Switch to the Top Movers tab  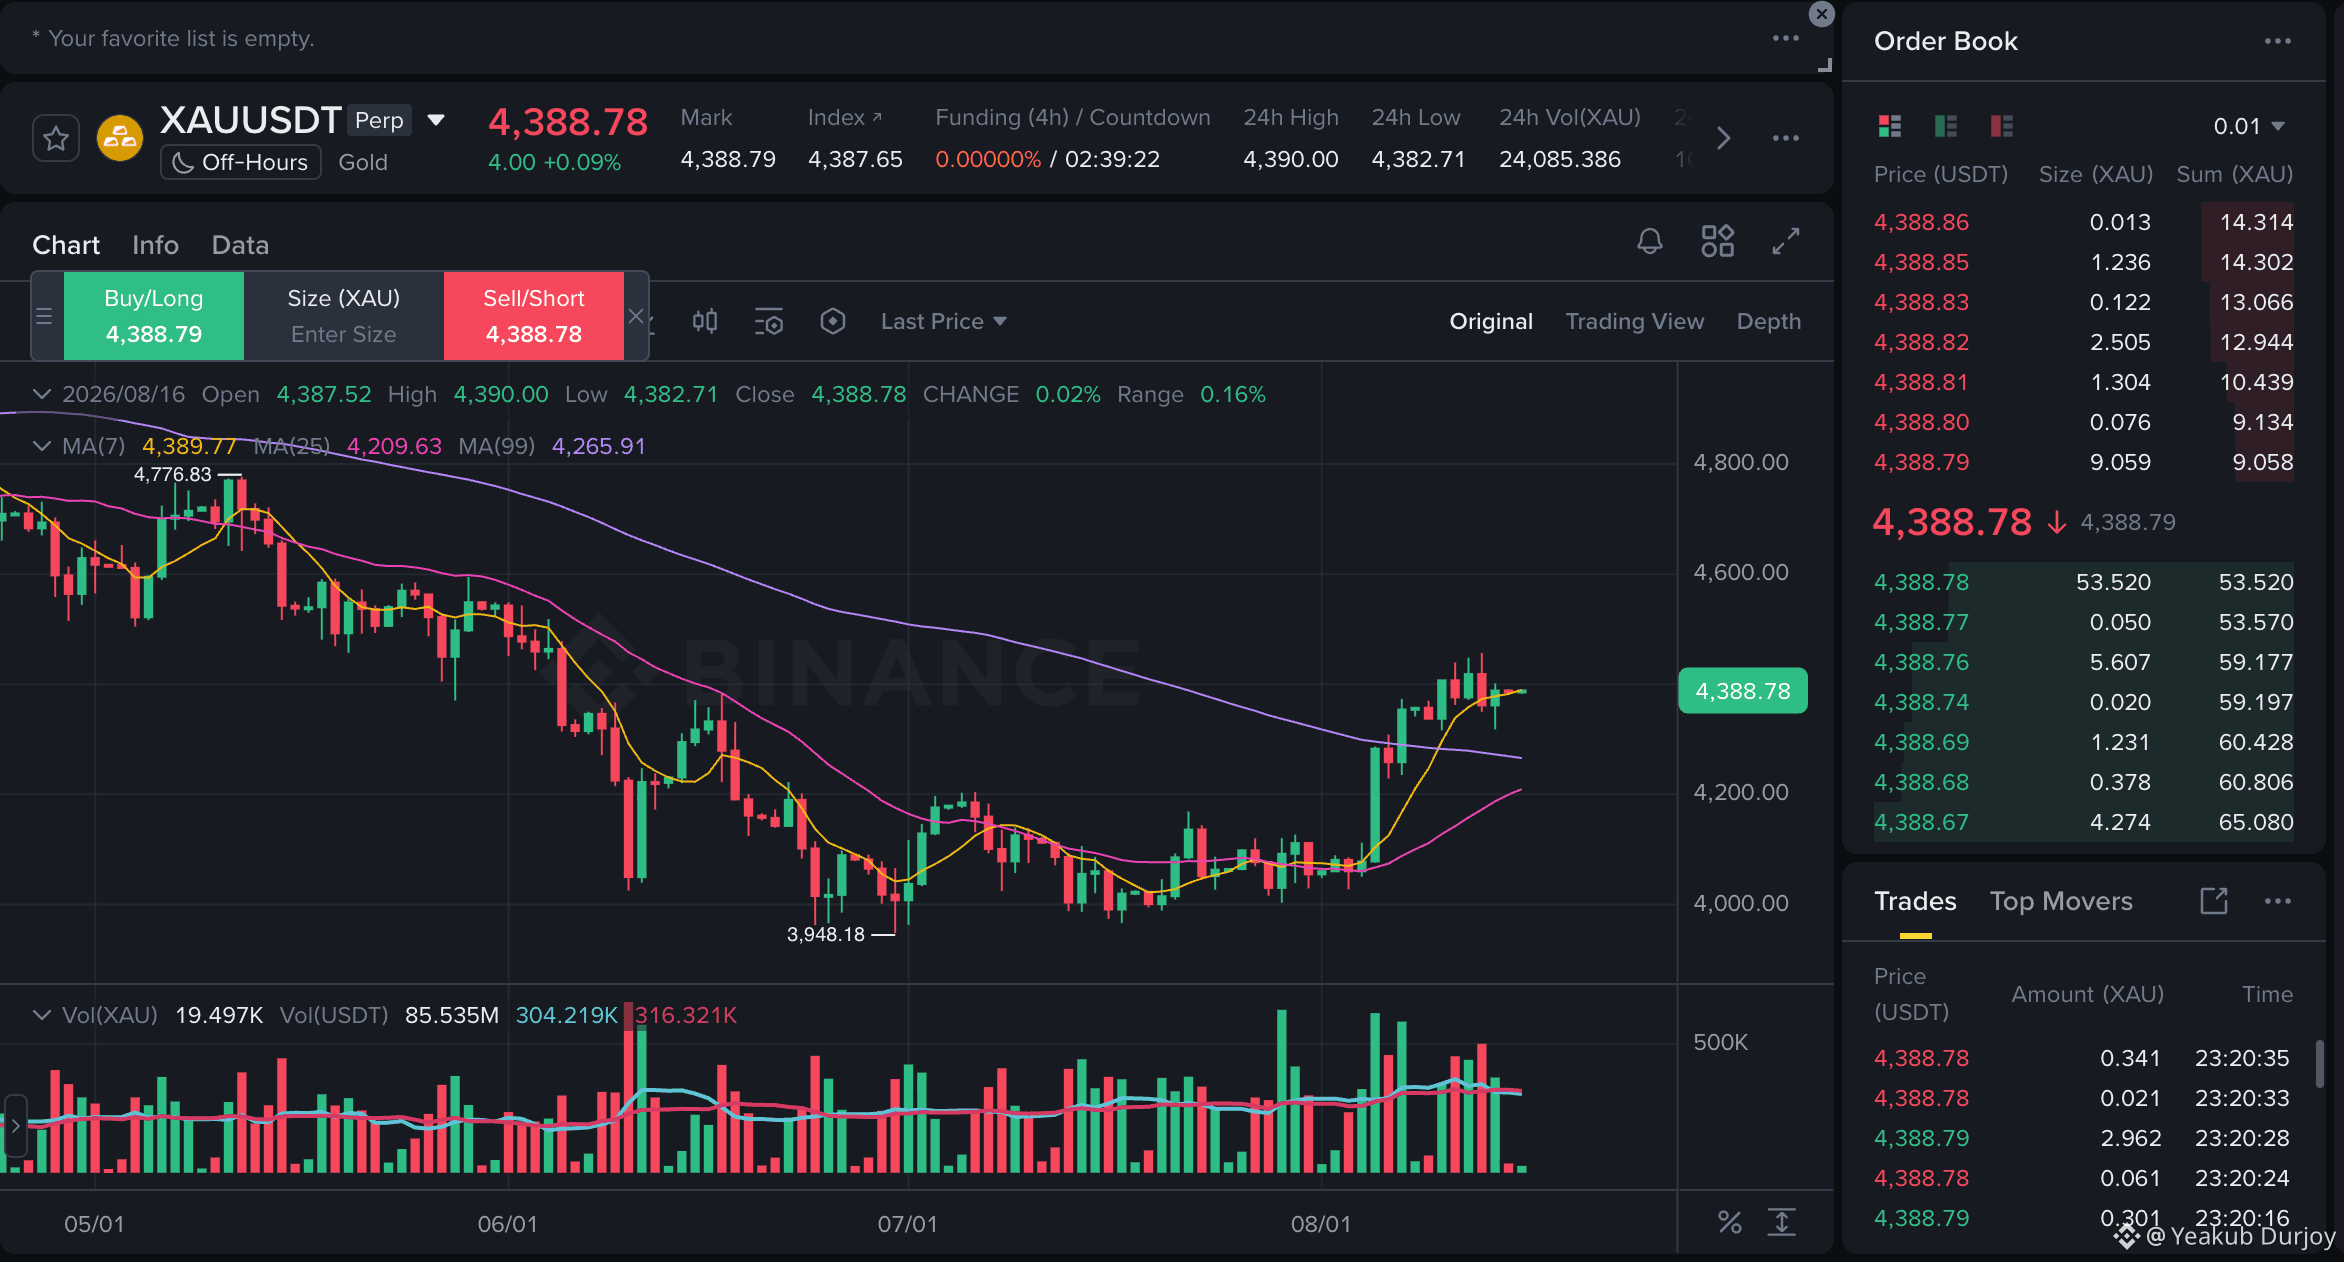tap(2061, 901)
